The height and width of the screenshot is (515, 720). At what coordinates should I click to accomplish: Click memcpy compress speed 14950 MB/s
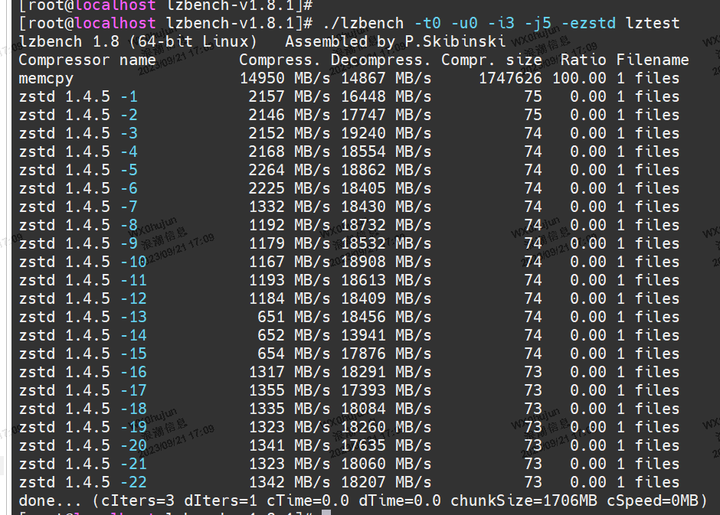285,78
